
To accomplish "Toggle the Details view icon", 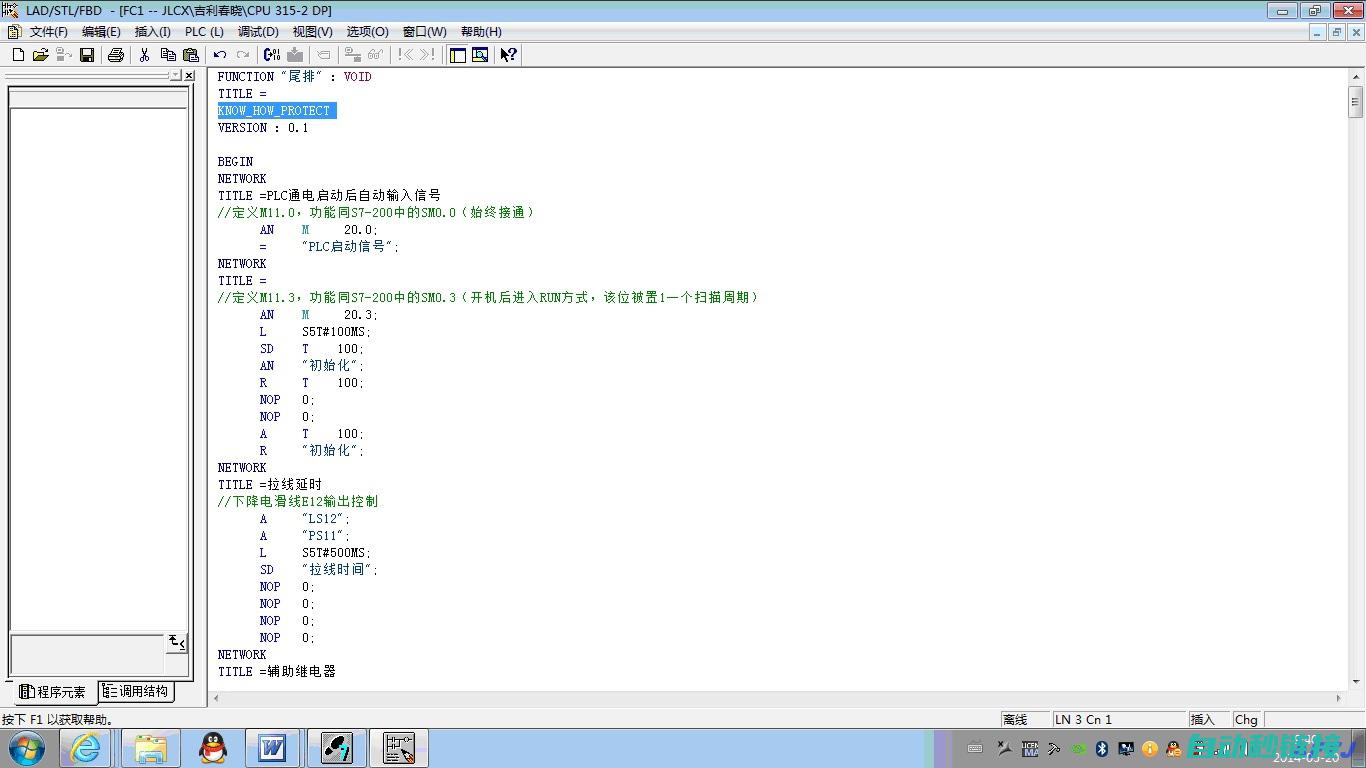I will tap(480, 55).
